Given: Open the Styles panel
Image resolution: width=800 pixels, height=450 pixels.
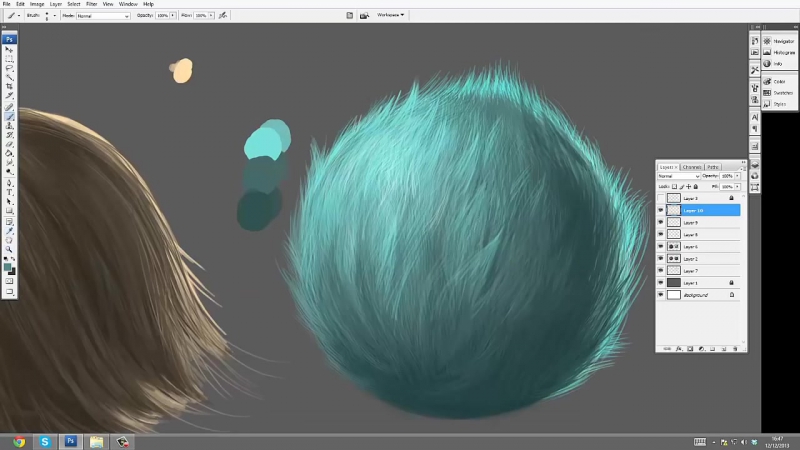Looking at the screenshot, I should (778, 103).
